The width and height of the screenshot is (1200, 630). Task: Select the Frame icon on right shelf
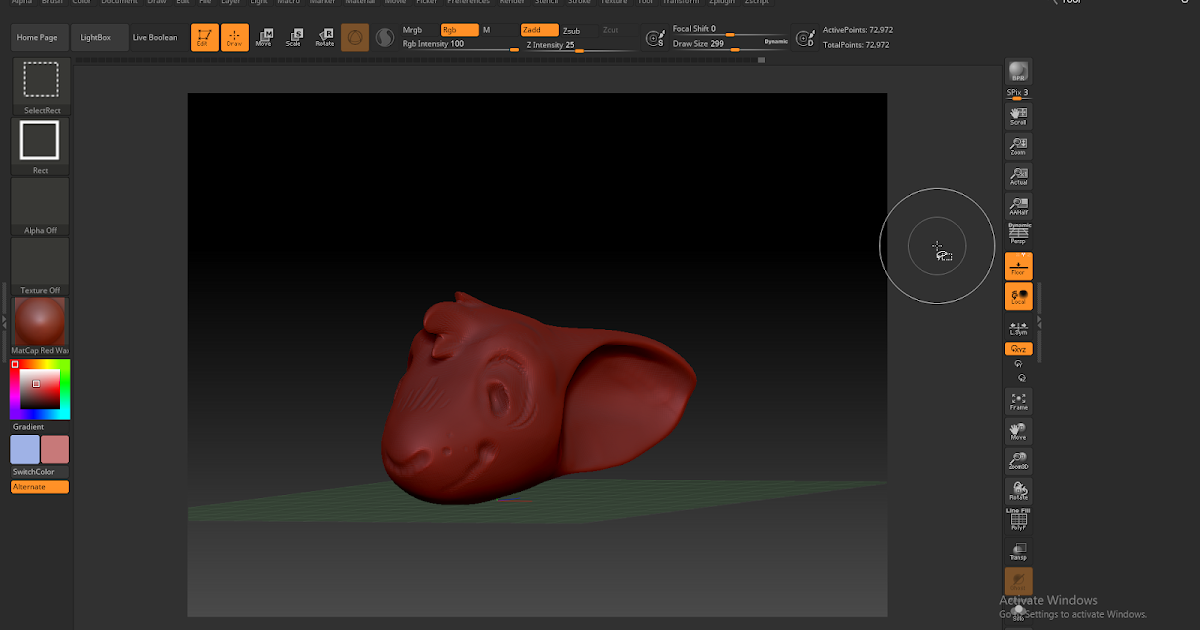click(x=1018, y=400)
